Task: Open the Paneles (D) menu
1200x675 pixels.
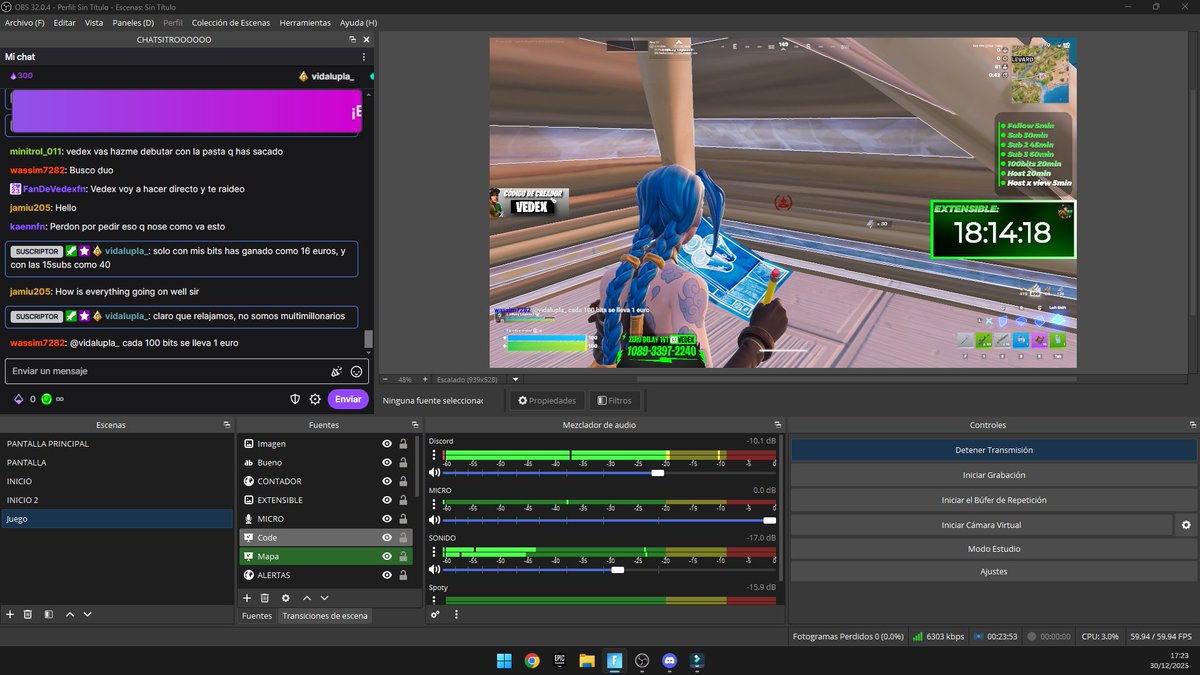Action: tap(133, 22)
